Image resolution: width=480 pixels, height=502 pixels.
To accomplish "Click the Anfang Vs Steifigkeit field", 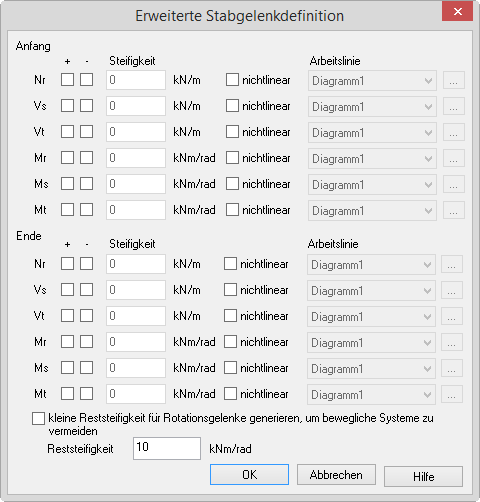I will [x=136, y=106].
